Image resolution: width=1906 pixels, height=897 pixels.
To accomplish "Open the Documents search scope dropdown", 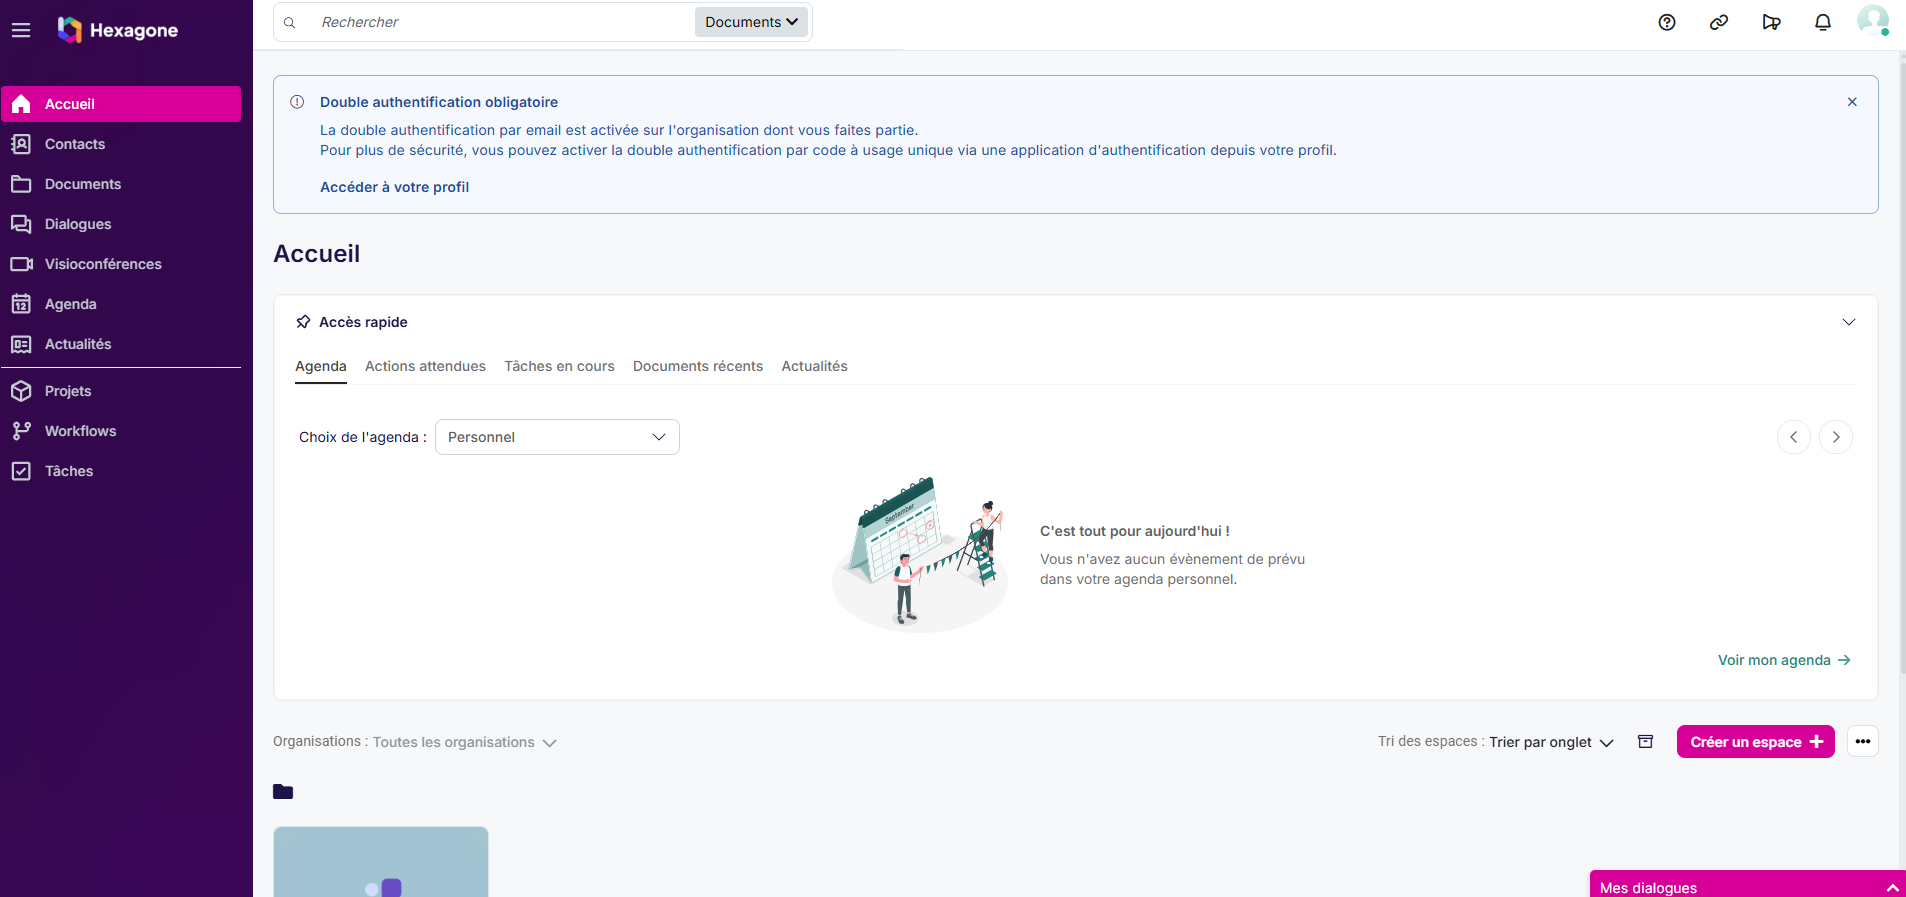I will pos(751,22).
